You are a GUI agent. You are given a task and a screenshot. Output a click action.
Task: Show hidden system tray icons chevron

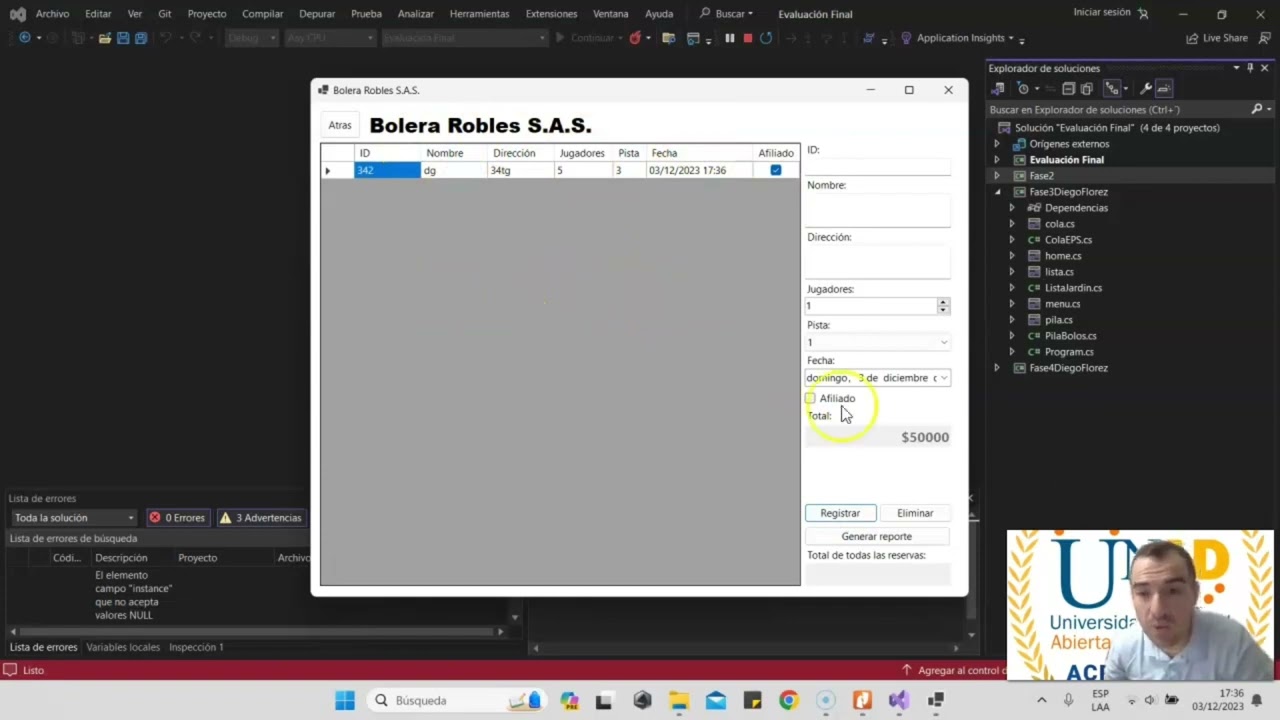point(1041,700)
